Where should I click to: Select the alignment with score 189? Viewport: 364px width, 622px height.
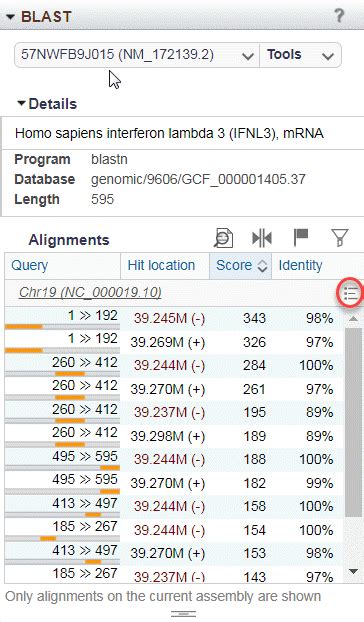[x=174, y=436]
